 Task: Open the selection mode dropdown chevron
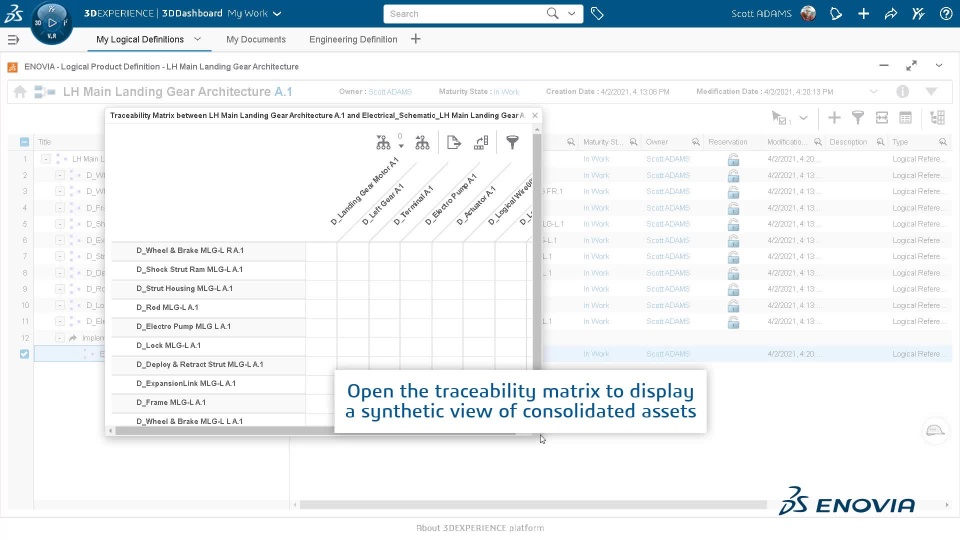click(x=803, y=118)
